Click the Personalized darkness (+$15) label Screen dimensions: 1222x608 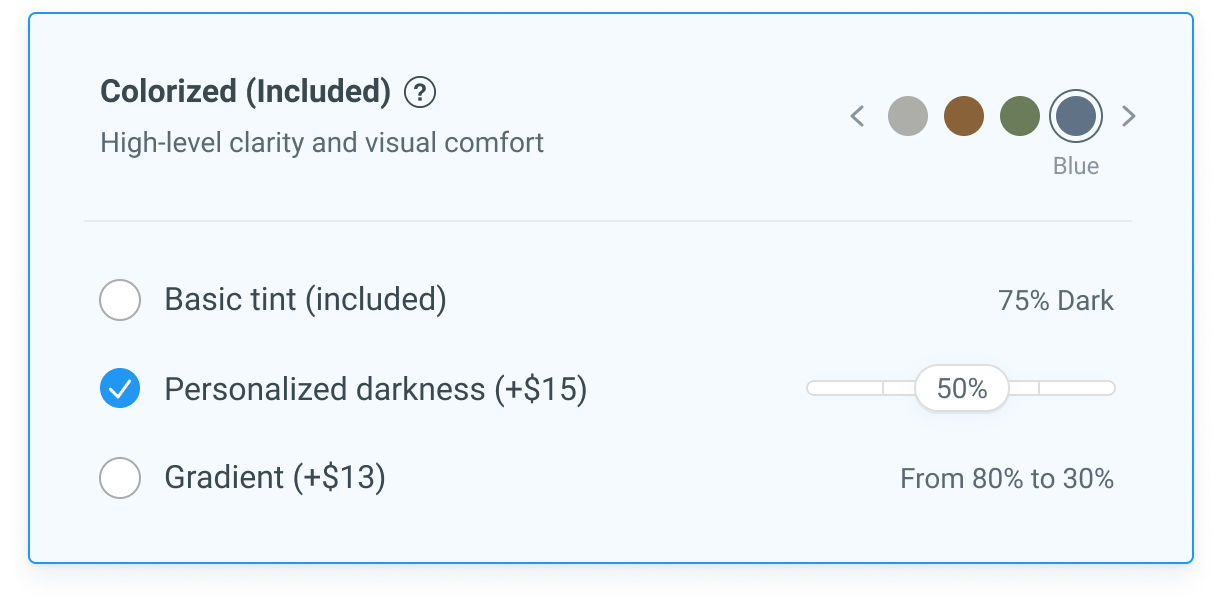tap(376, 388)
